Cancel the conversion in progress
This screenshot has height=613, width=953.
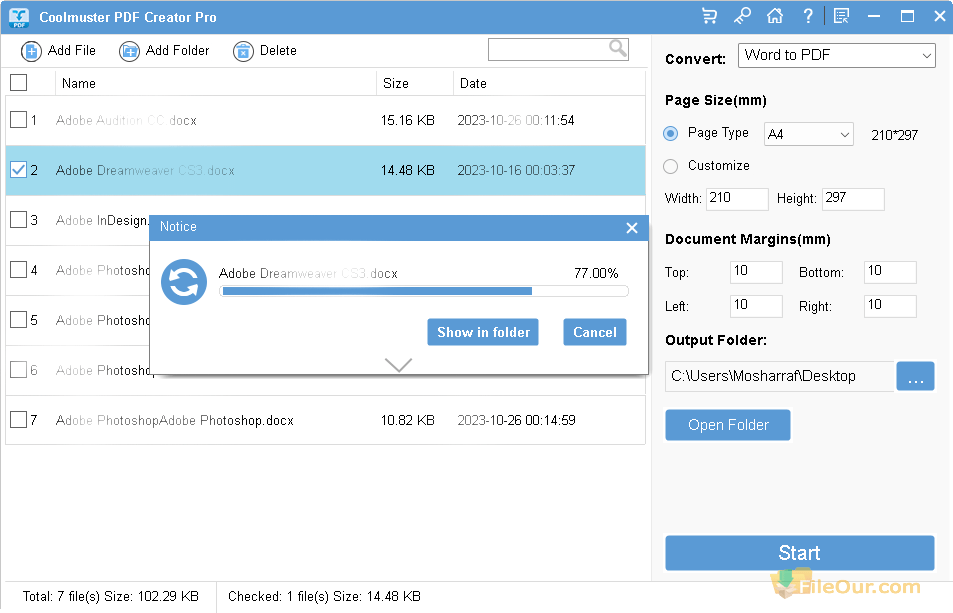coord(595,332)
